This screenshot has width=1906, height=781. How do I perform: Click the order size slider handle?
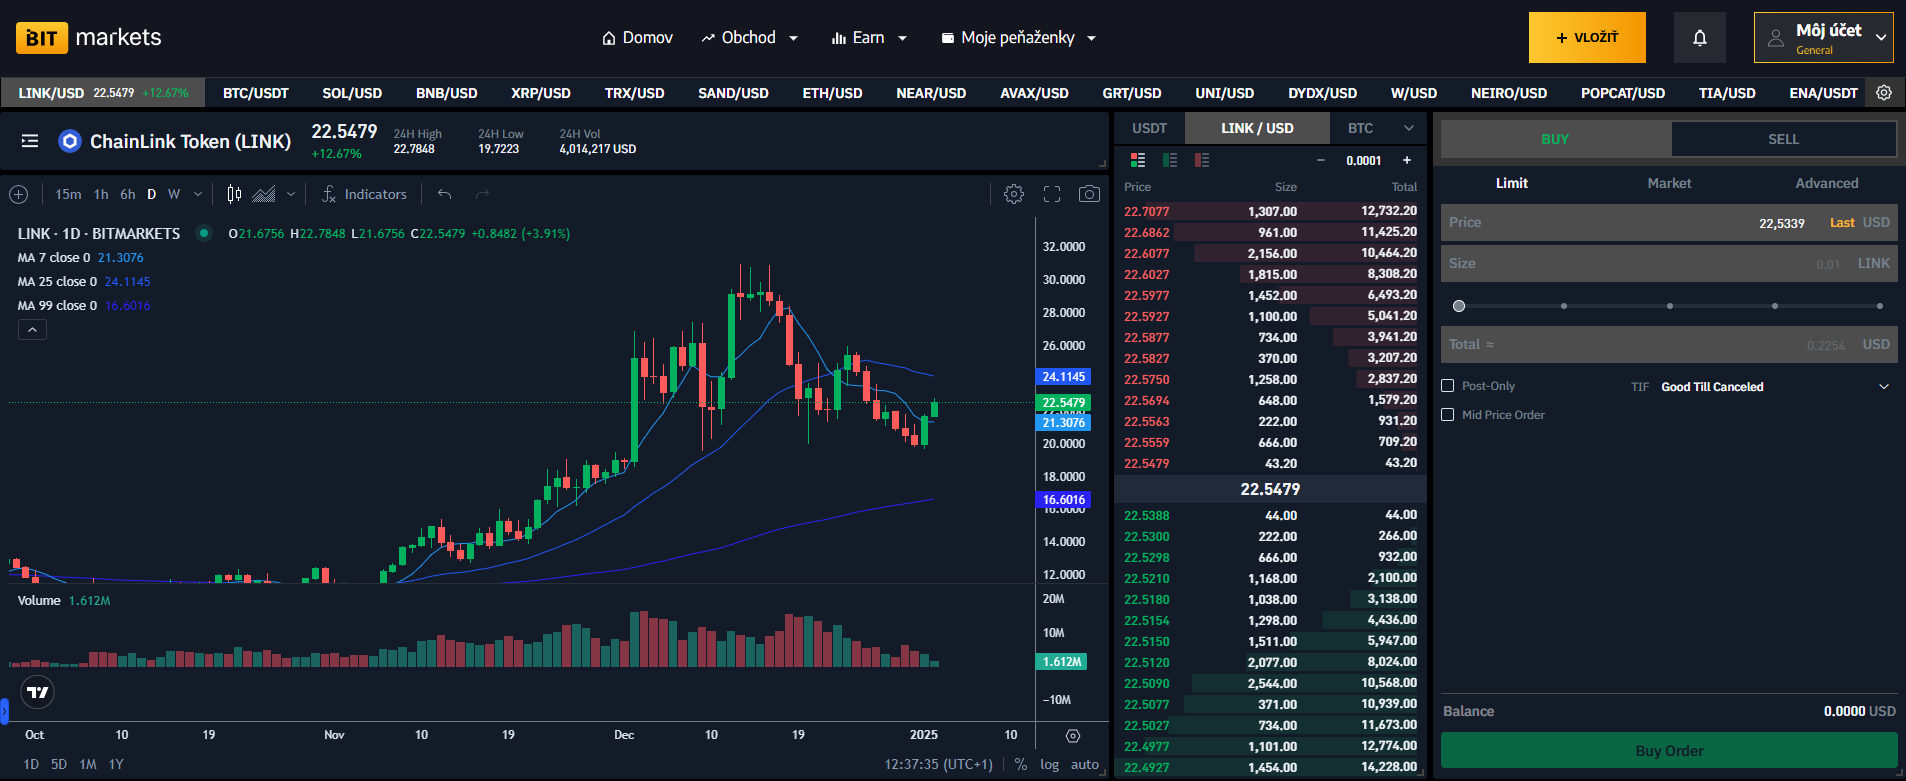[x=1459, y=306]
